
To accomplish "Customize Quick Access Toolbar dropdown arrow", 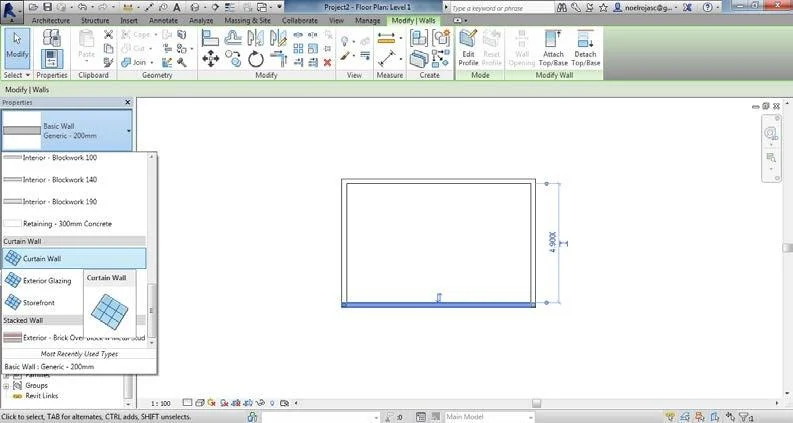I will click(x=279, y=7).
